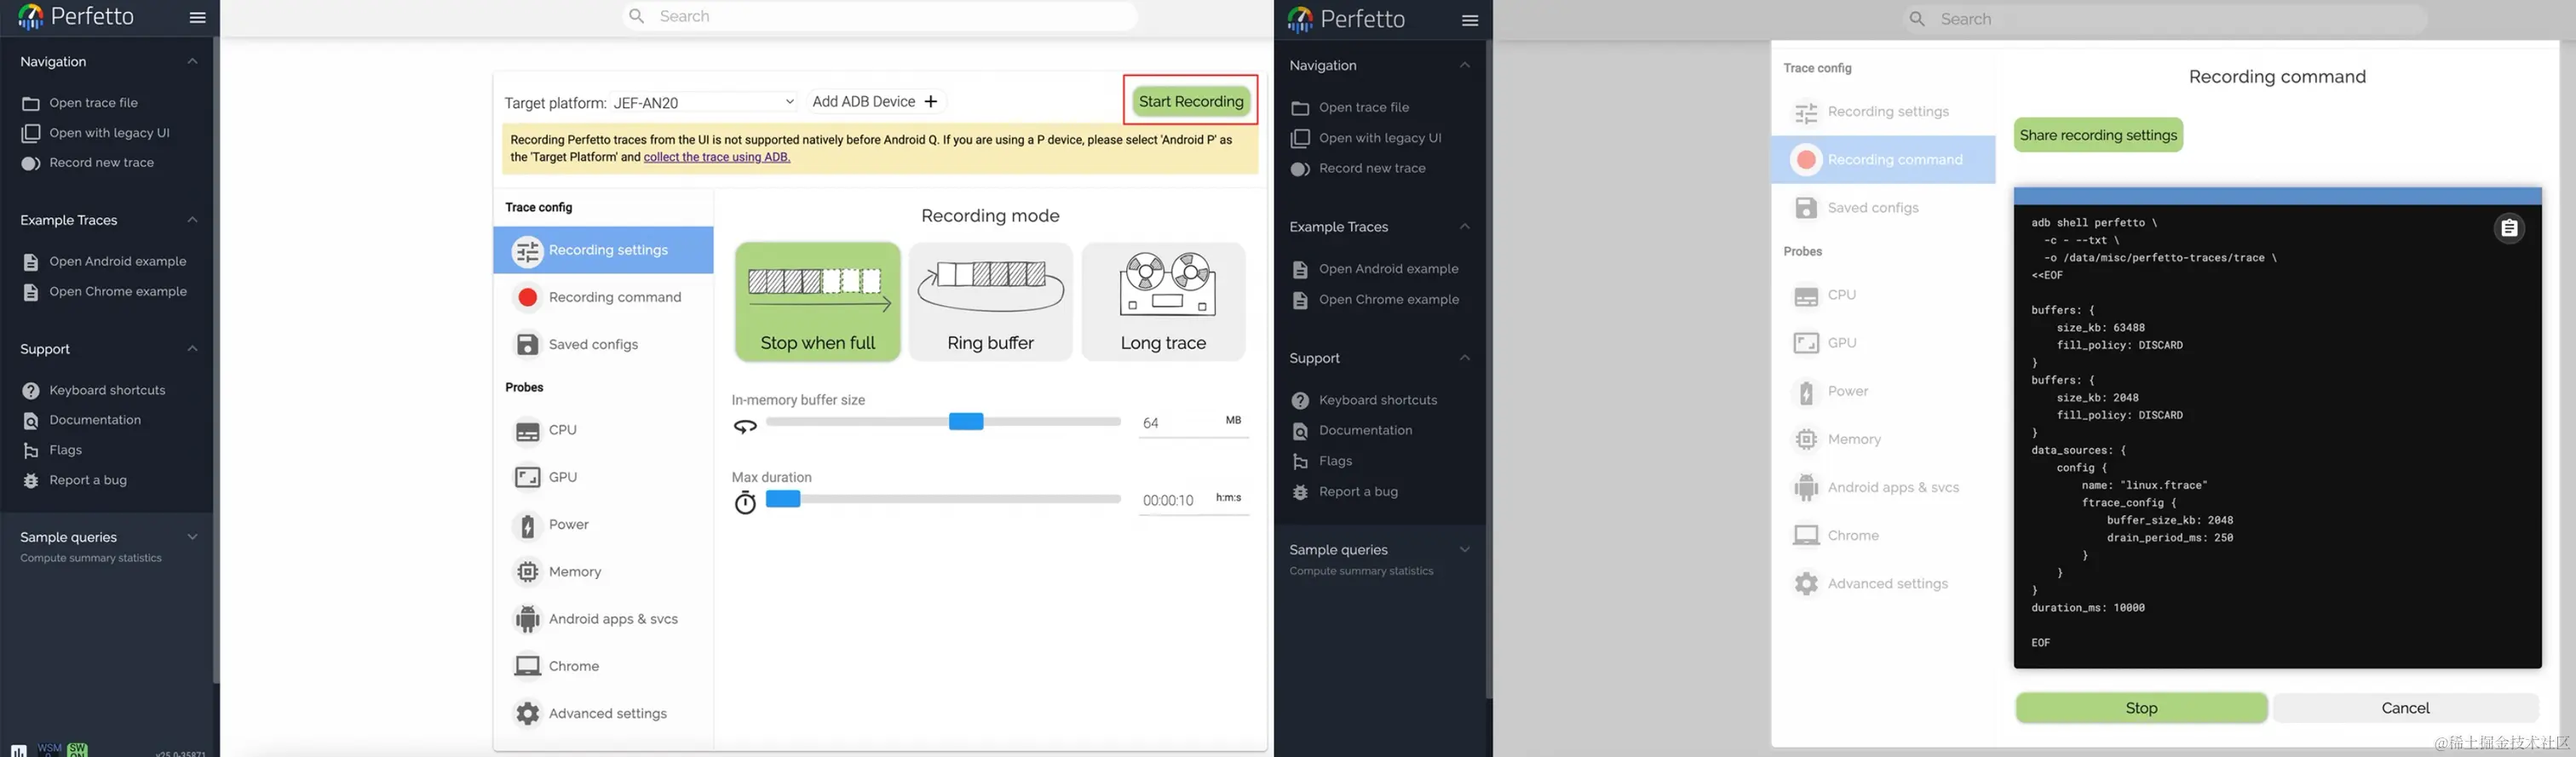Open Recording settings tab in left window
Image resolution: width=2576 pixels, height=757 pixels.
click(x=603, y=250)
